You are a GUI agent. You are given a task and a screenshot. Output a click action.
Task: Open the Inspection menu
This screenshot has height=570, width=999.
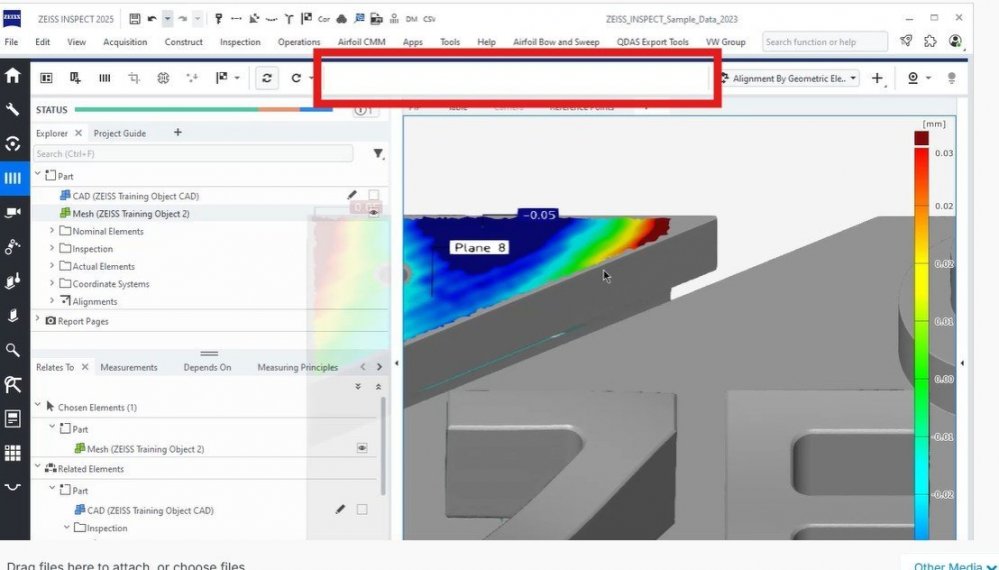coord(240,42)
